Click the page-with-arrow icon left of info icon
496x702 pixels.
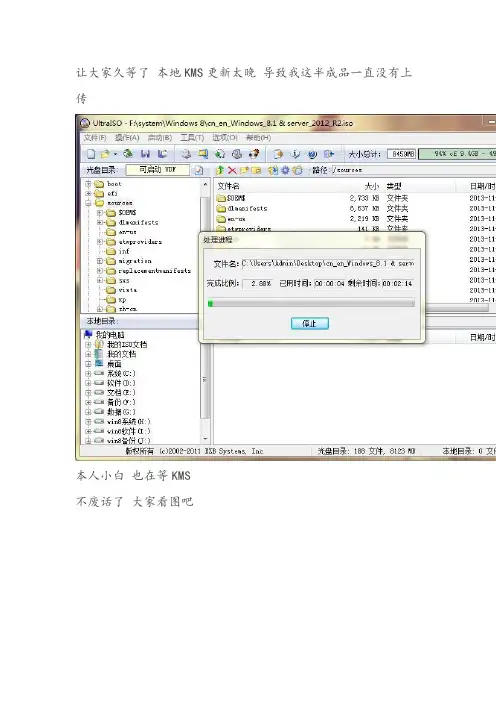click(x=278, y=154)
